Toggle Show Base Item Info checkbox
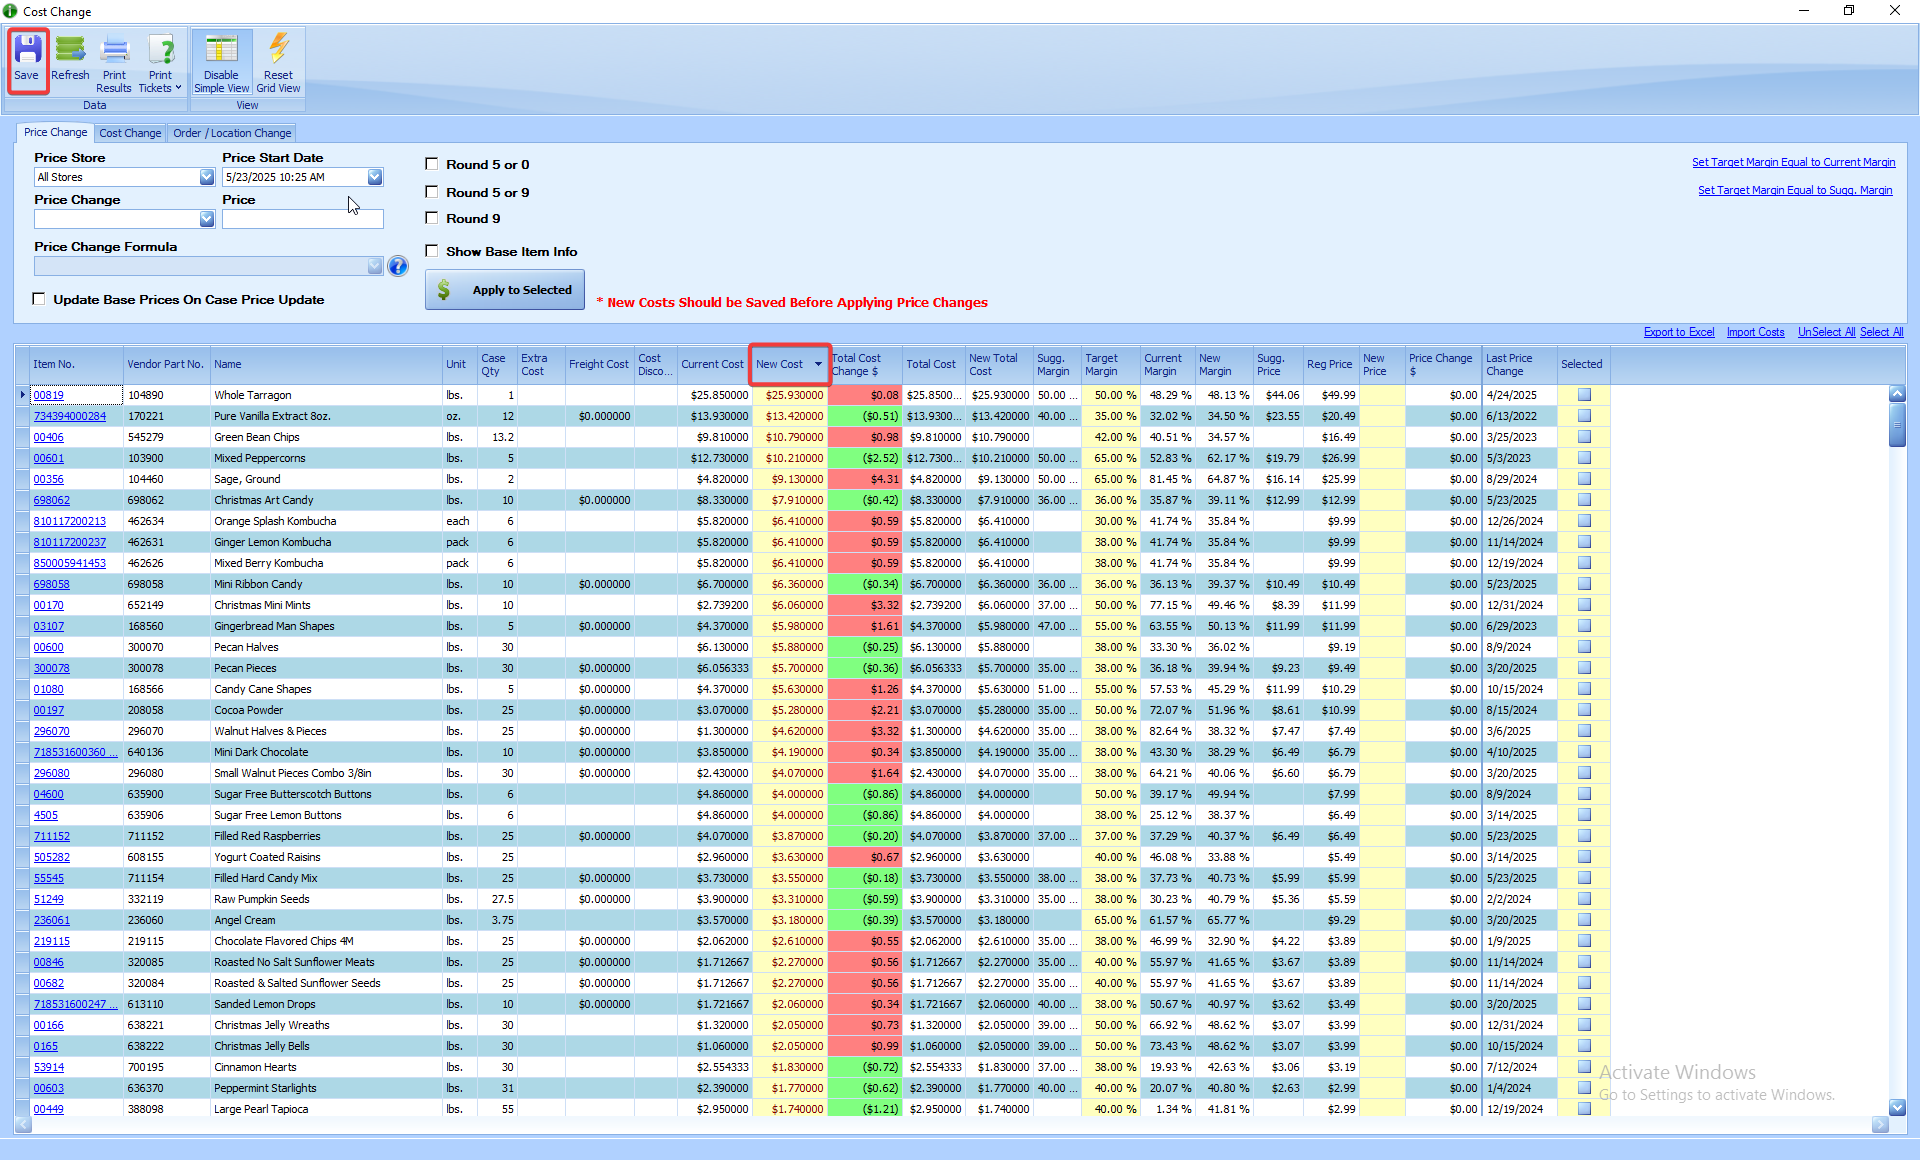The image size is (1920, 1160). click(x=432, y=251)
